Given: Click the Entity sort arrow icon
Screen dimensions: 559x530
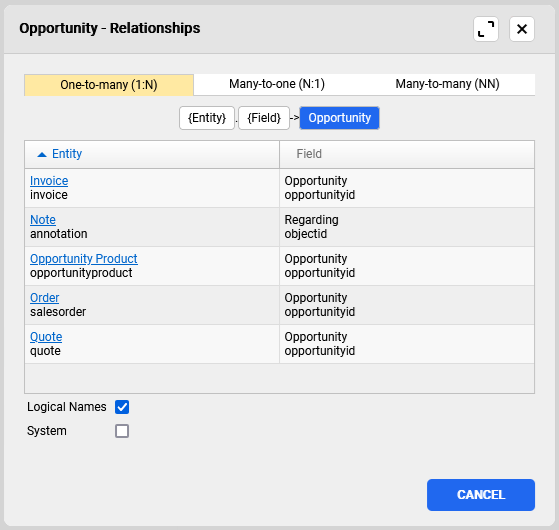Looking at the screenshot, I should pyautogui.click(x=42, y=154).
